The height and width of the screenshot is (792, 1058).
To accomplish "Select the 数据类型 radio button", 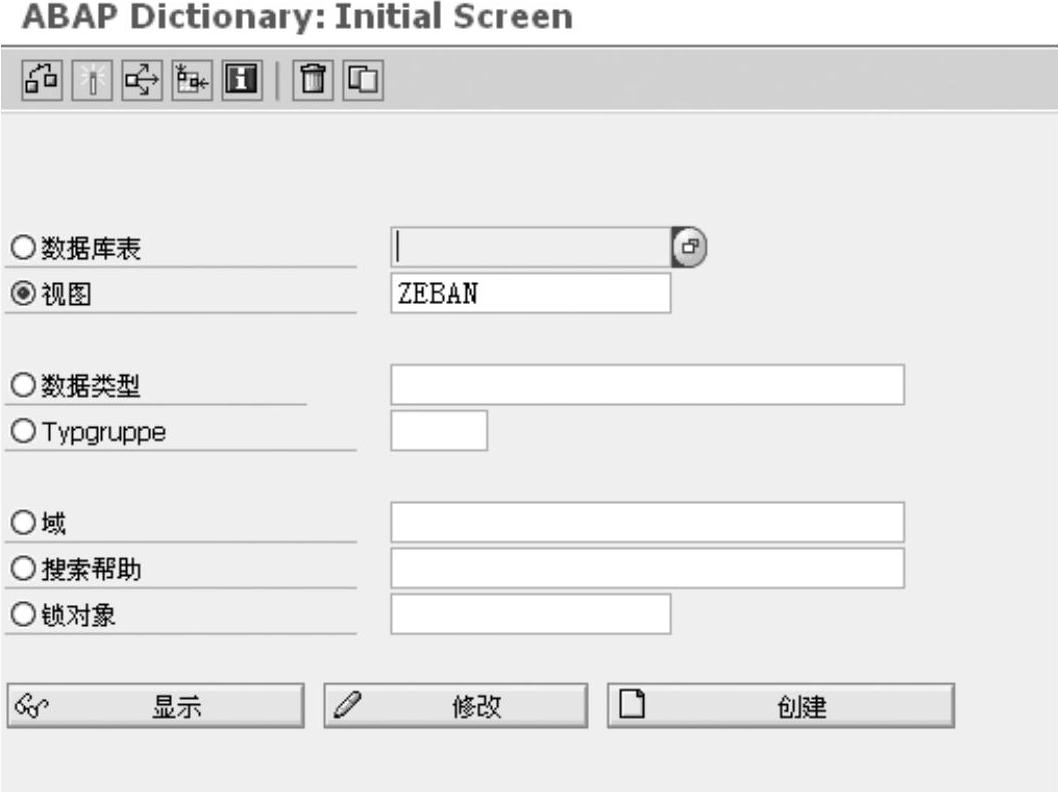I will 23,385.
